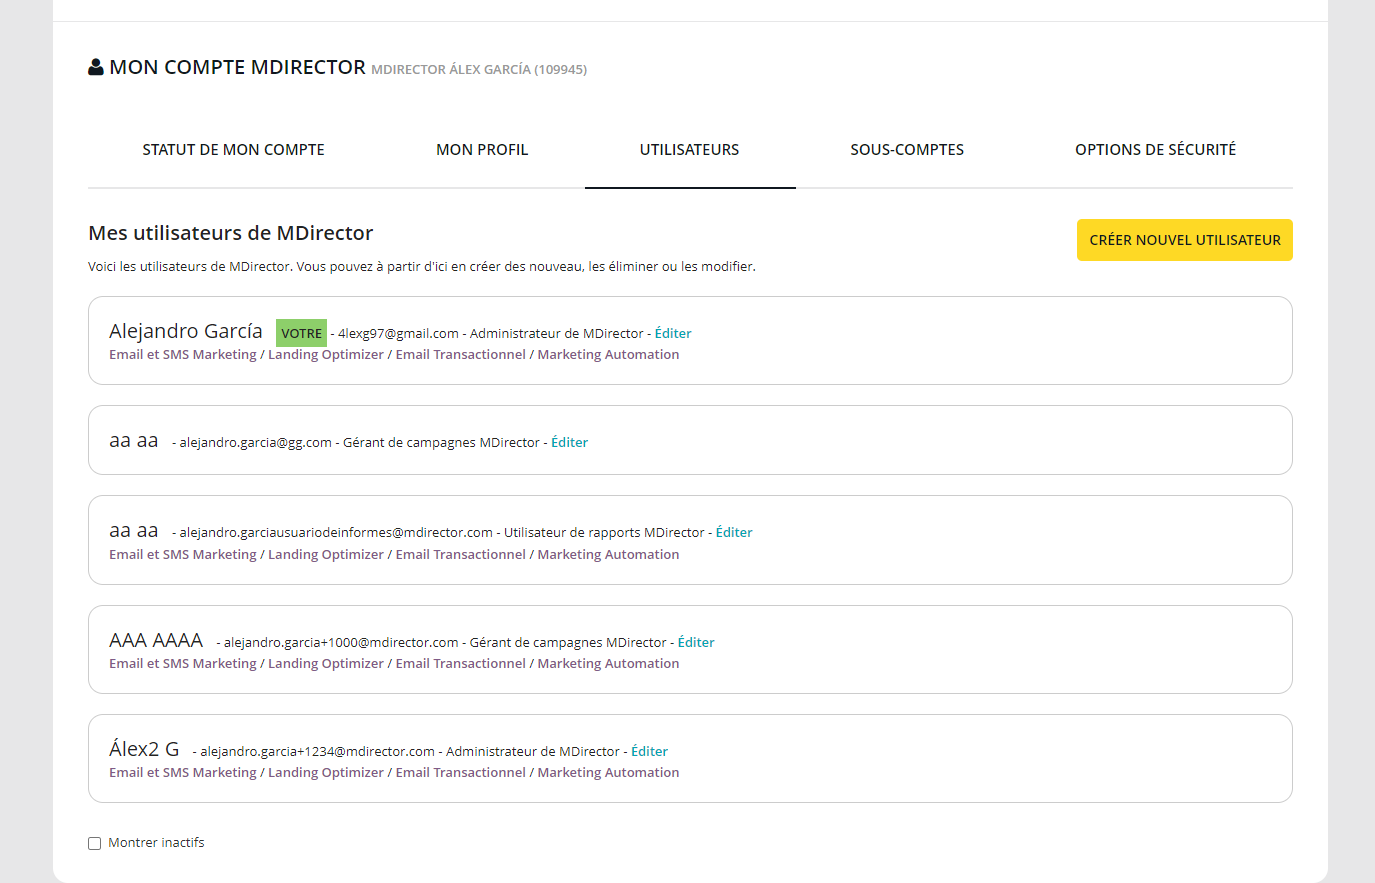Image resolution: width=1375 pixels, height=883 pixels.
Task: Click the Álex2 G user name
Action: [144, 749]
